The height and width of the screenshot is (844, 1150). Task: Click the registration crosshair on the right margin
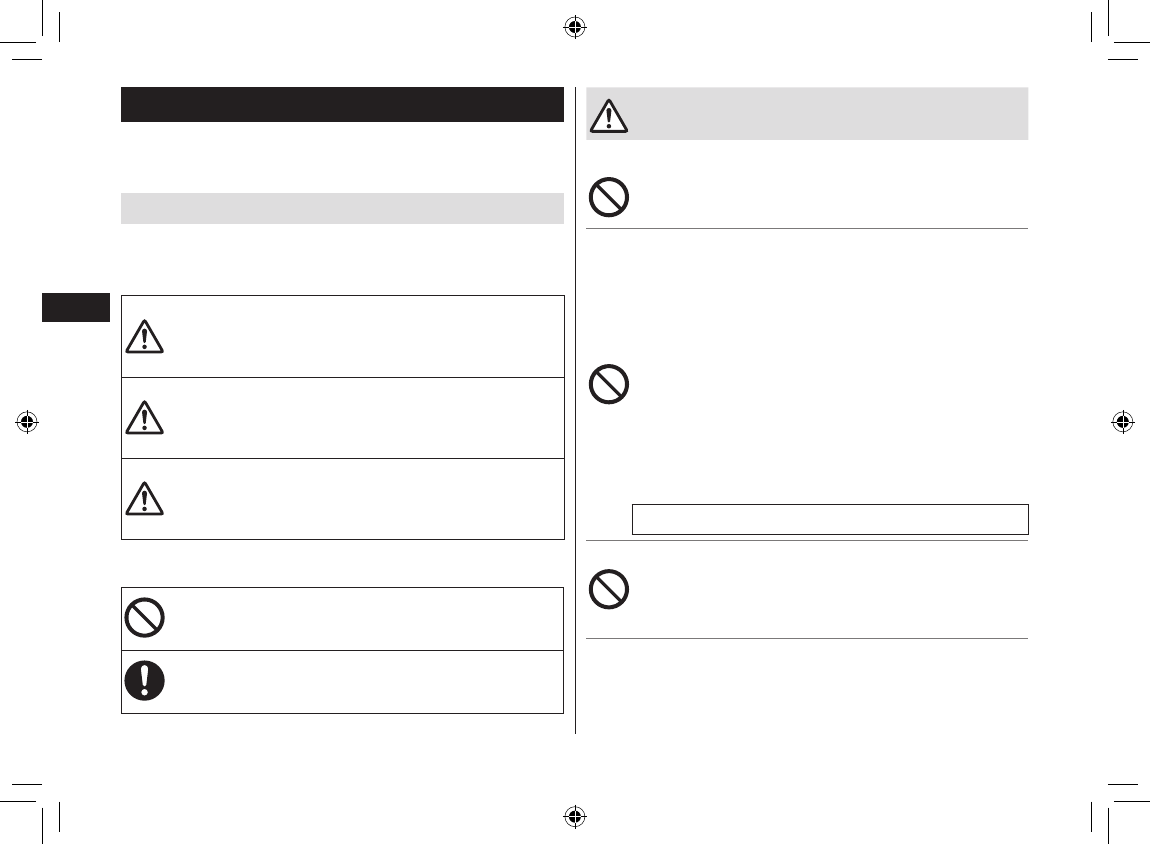coord(1122,422)
